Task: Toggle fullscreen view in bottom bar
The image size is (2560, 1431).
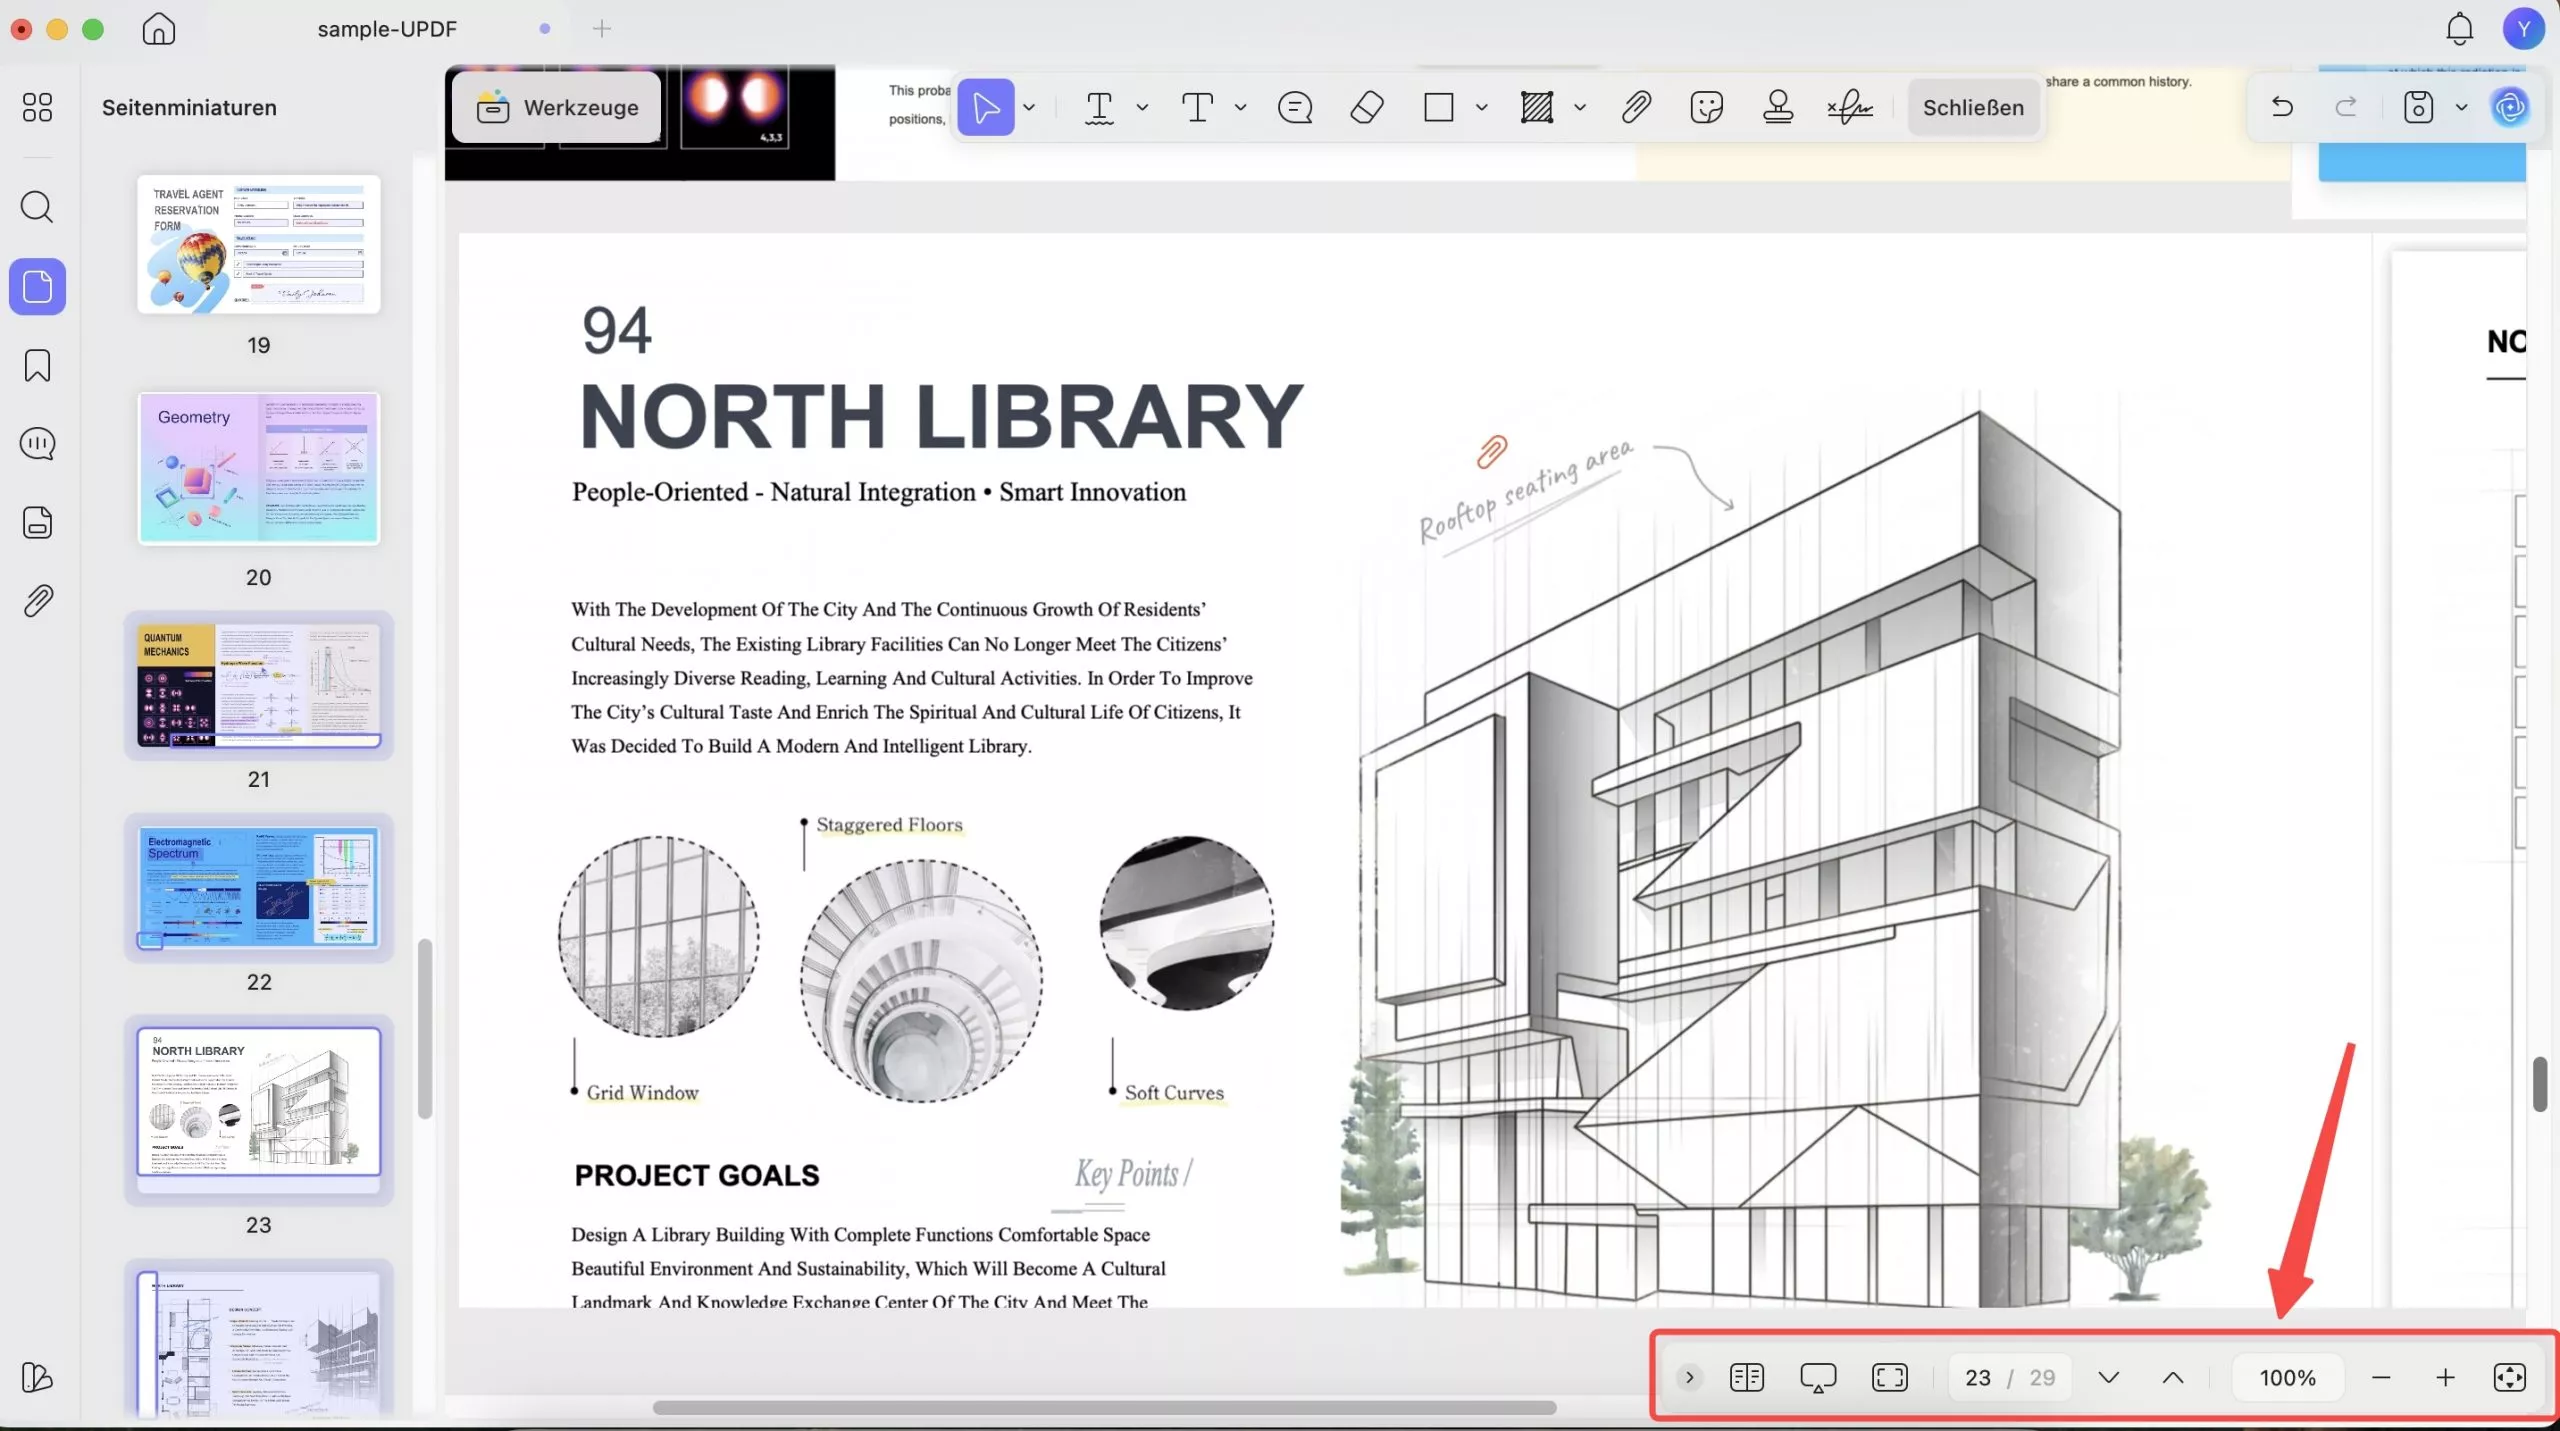Action: click(1890, 1377)
